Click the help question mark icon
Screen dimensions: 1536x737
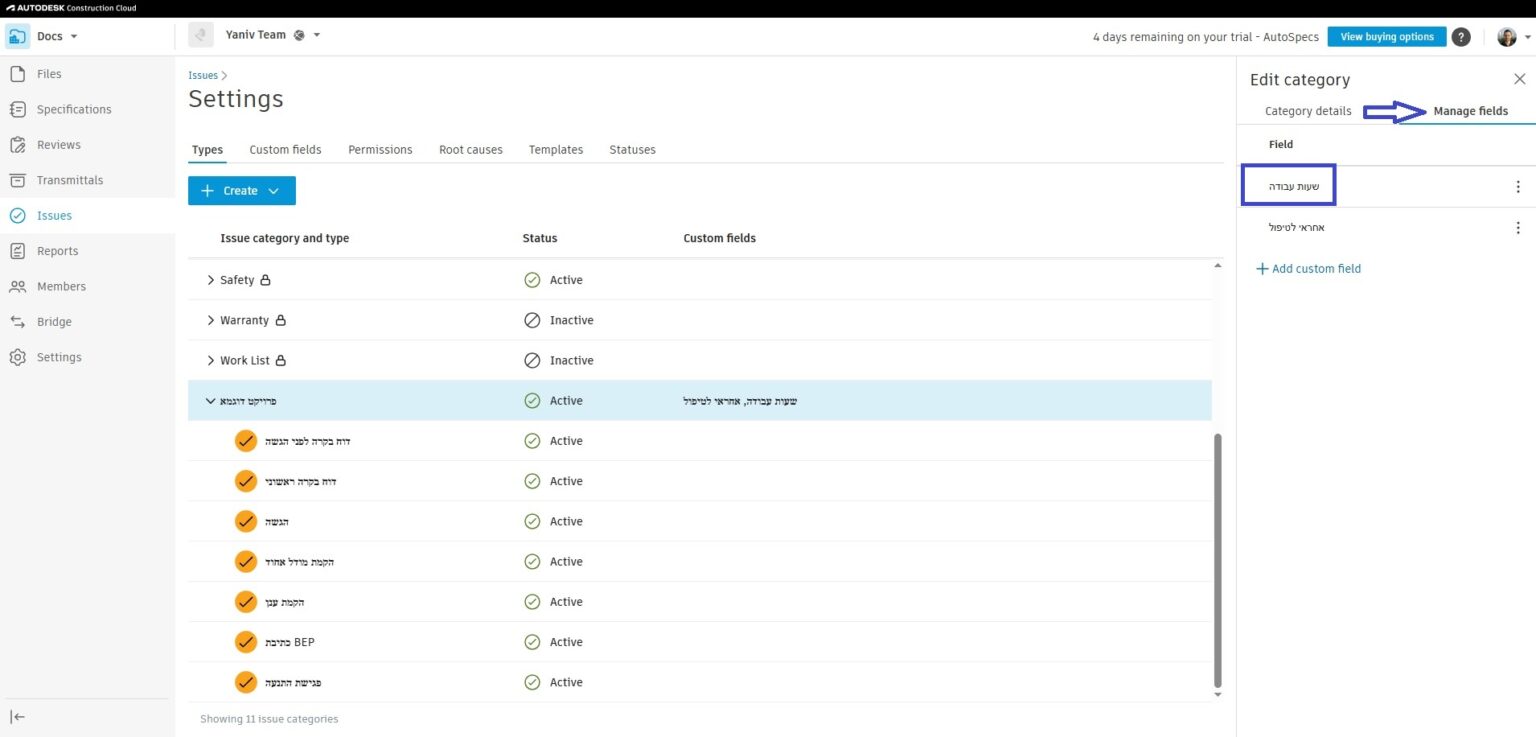[1461, 37]
